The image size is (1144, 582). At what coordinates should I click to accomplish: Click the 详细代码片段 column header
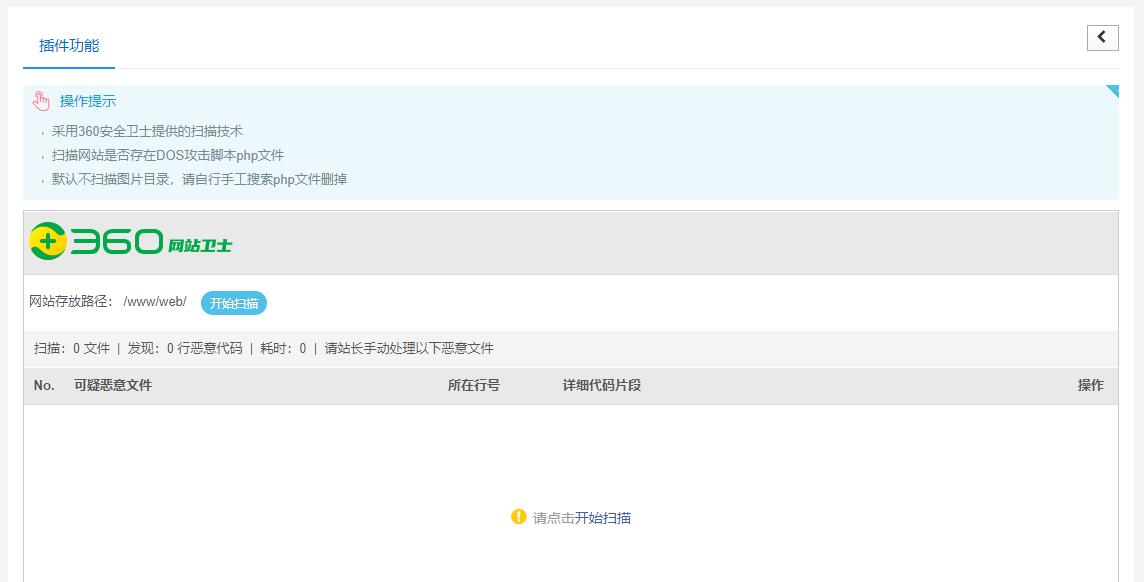602,386
